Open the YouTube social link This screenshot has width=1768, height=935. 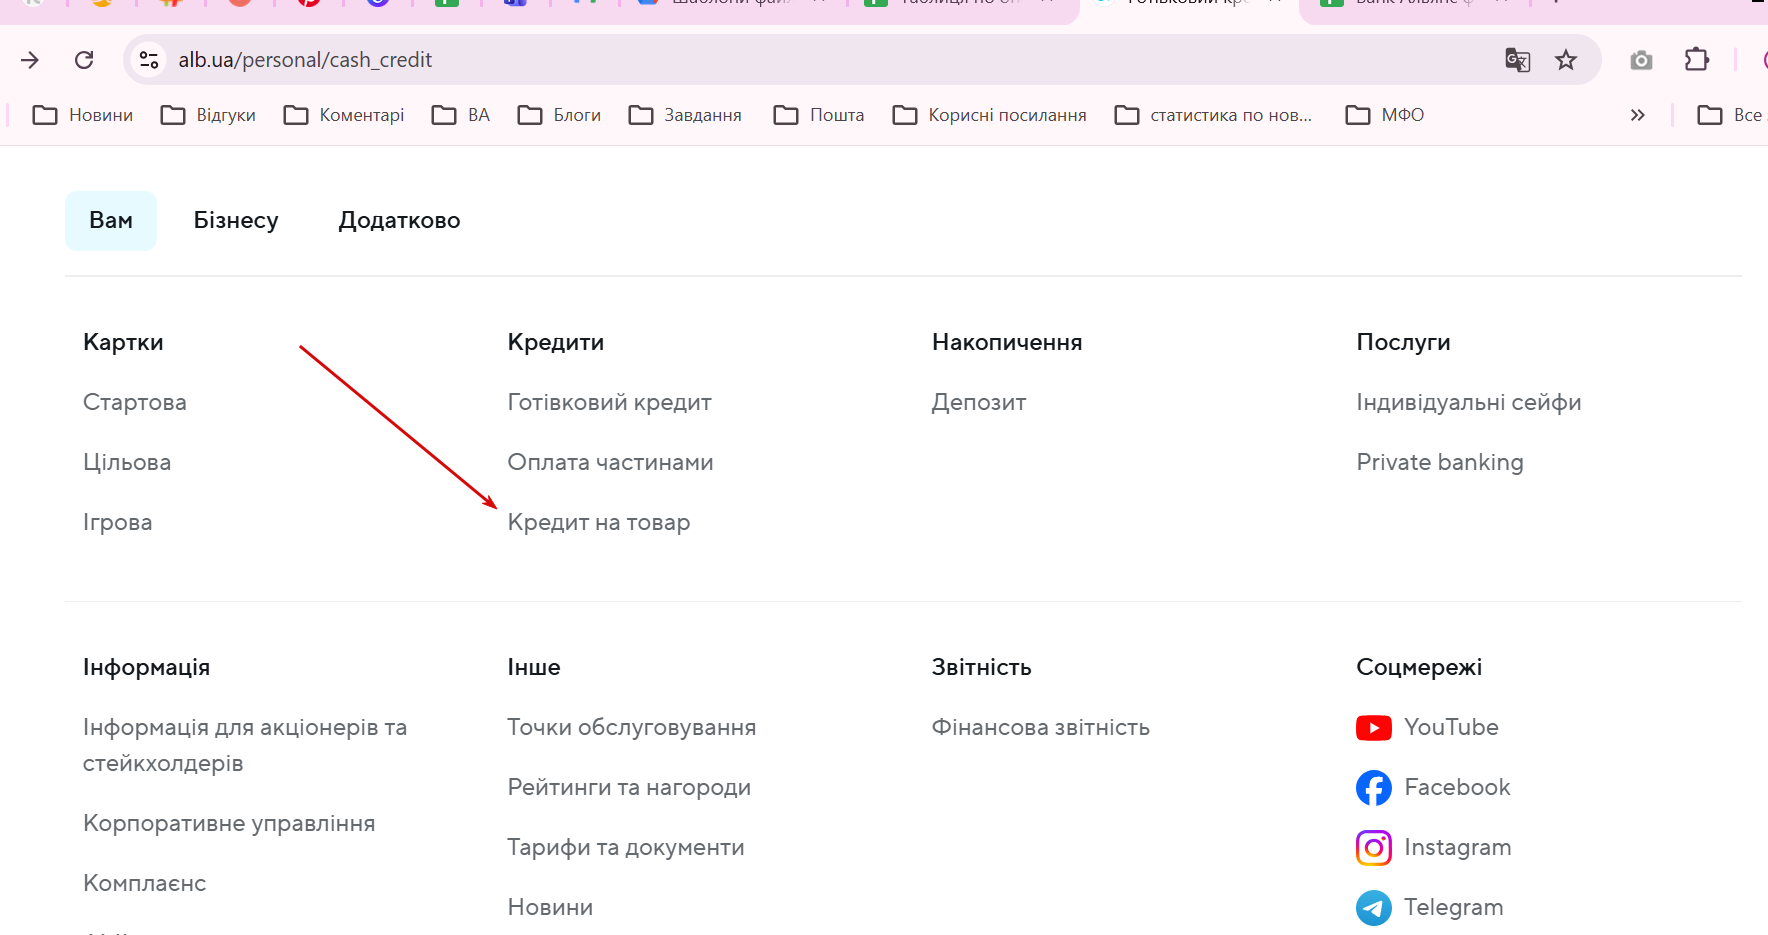pyautogui.click(x=1450, y=727)
